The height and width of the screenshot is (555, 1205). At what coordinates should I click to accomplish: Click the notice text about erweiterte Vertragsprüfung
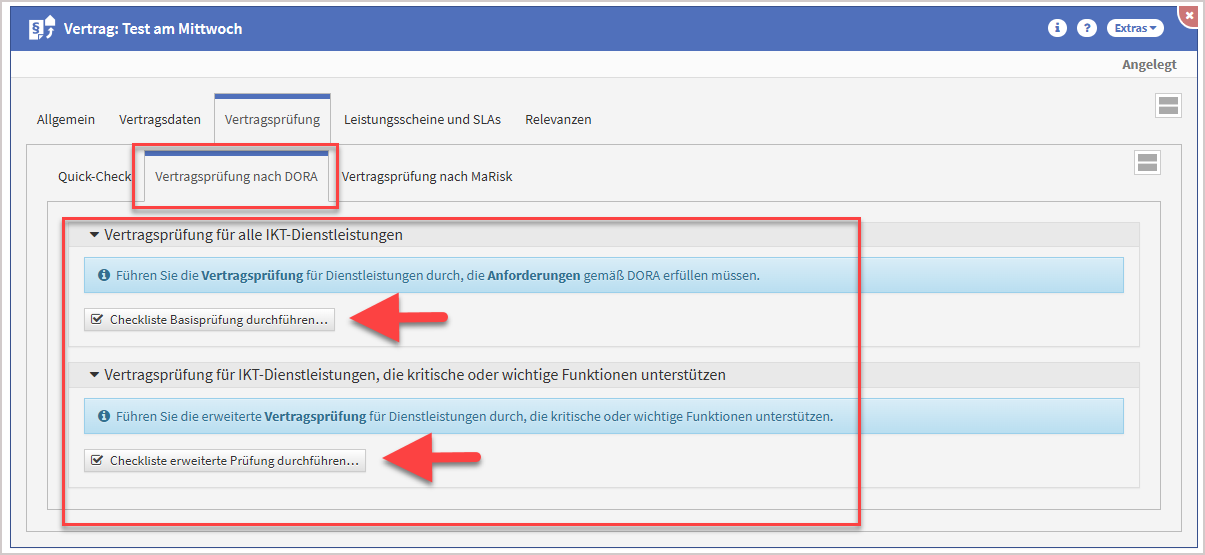coord(474,415)
